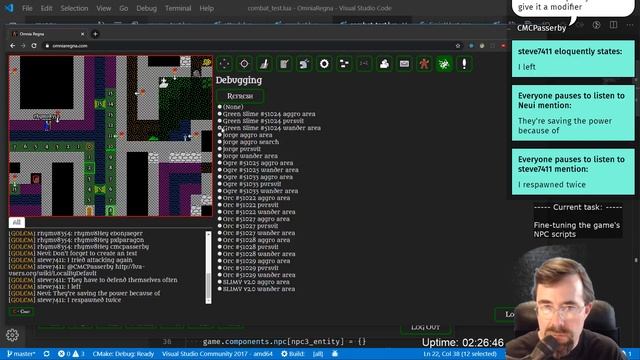Click the Build gear in status bar
The width and height of the screenshot is (640, 360).
coord(293,354)
